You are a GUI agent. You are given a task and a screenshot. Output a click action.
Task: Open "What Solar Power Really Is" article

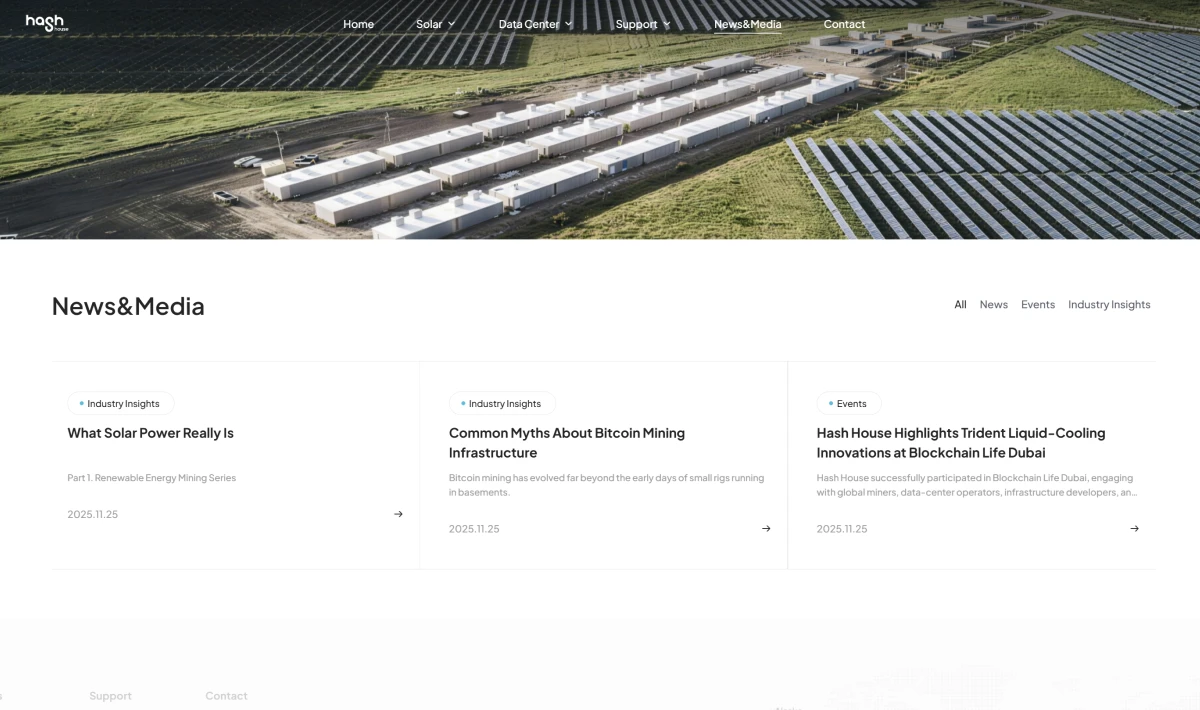(150, 433)
